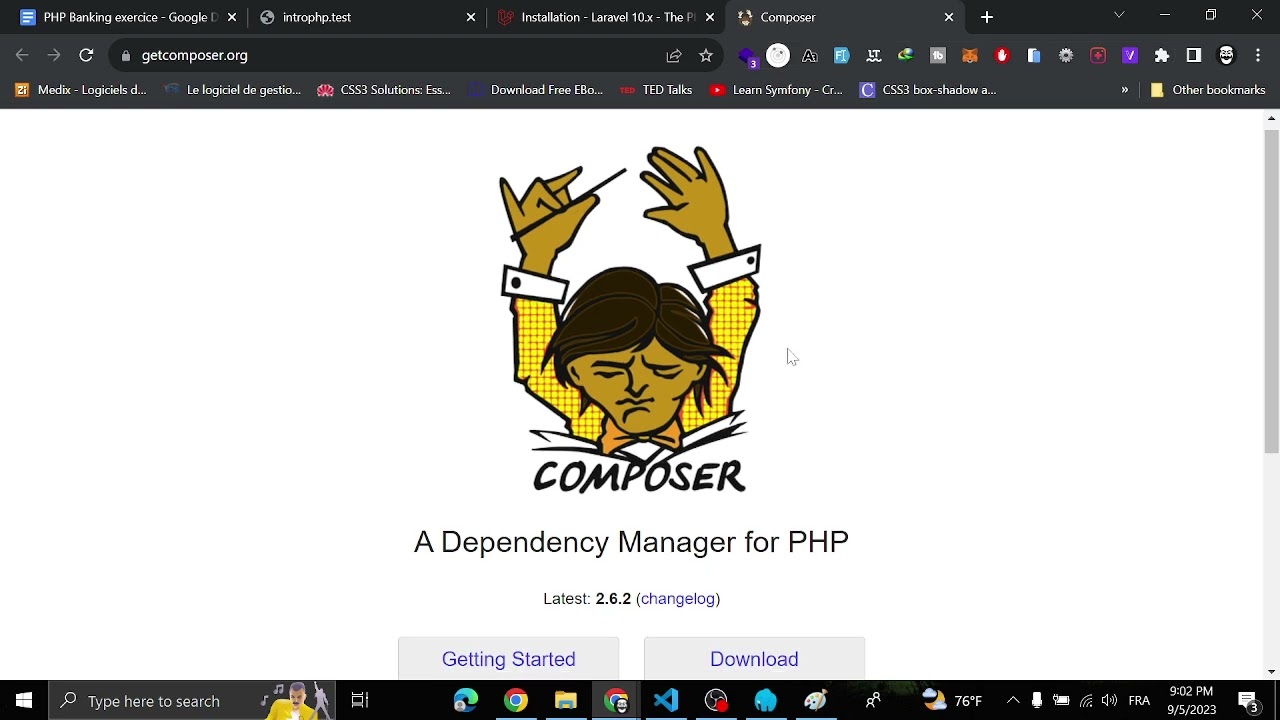Launch Visual Studio Code from taskbar

pyautogui.click(x=666, y=701)
